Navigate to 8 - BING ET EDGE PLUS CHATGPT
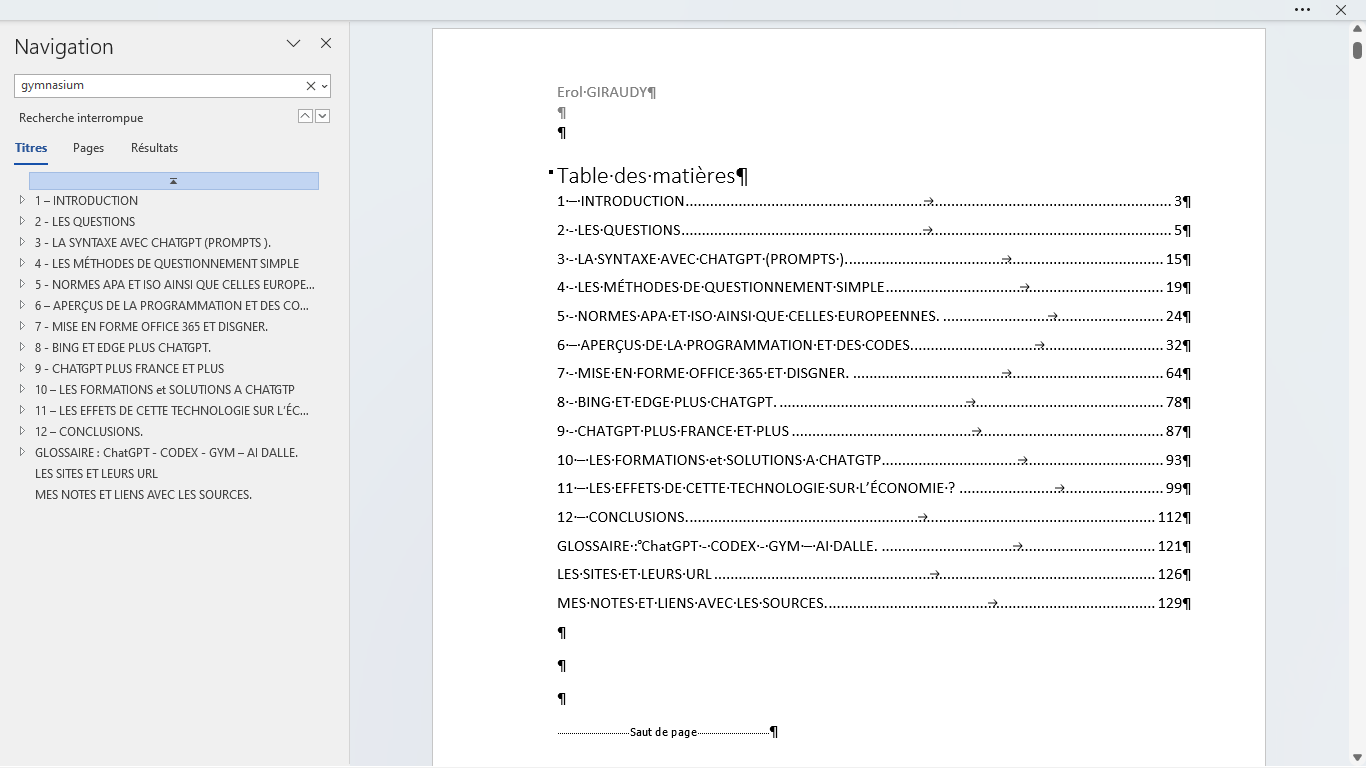The height and width of the screenshot is (768, 1366). [123, 348]
